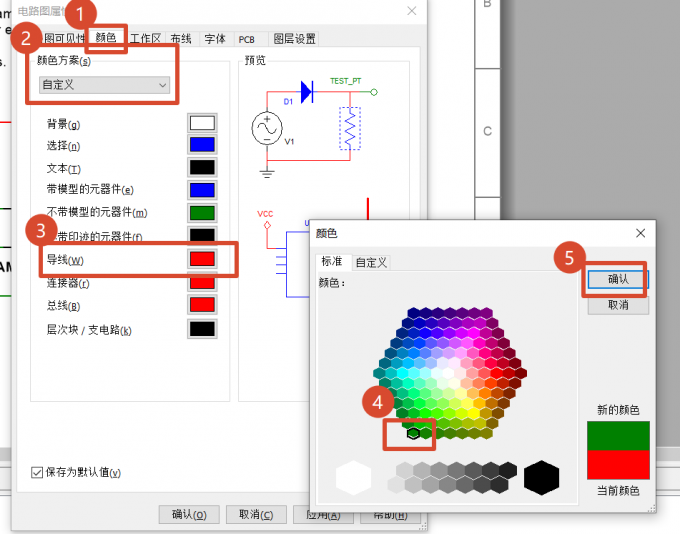Click the 层次块/支电路 black swatch
This screenshot has width=680, height=534.
pos(202,329)
